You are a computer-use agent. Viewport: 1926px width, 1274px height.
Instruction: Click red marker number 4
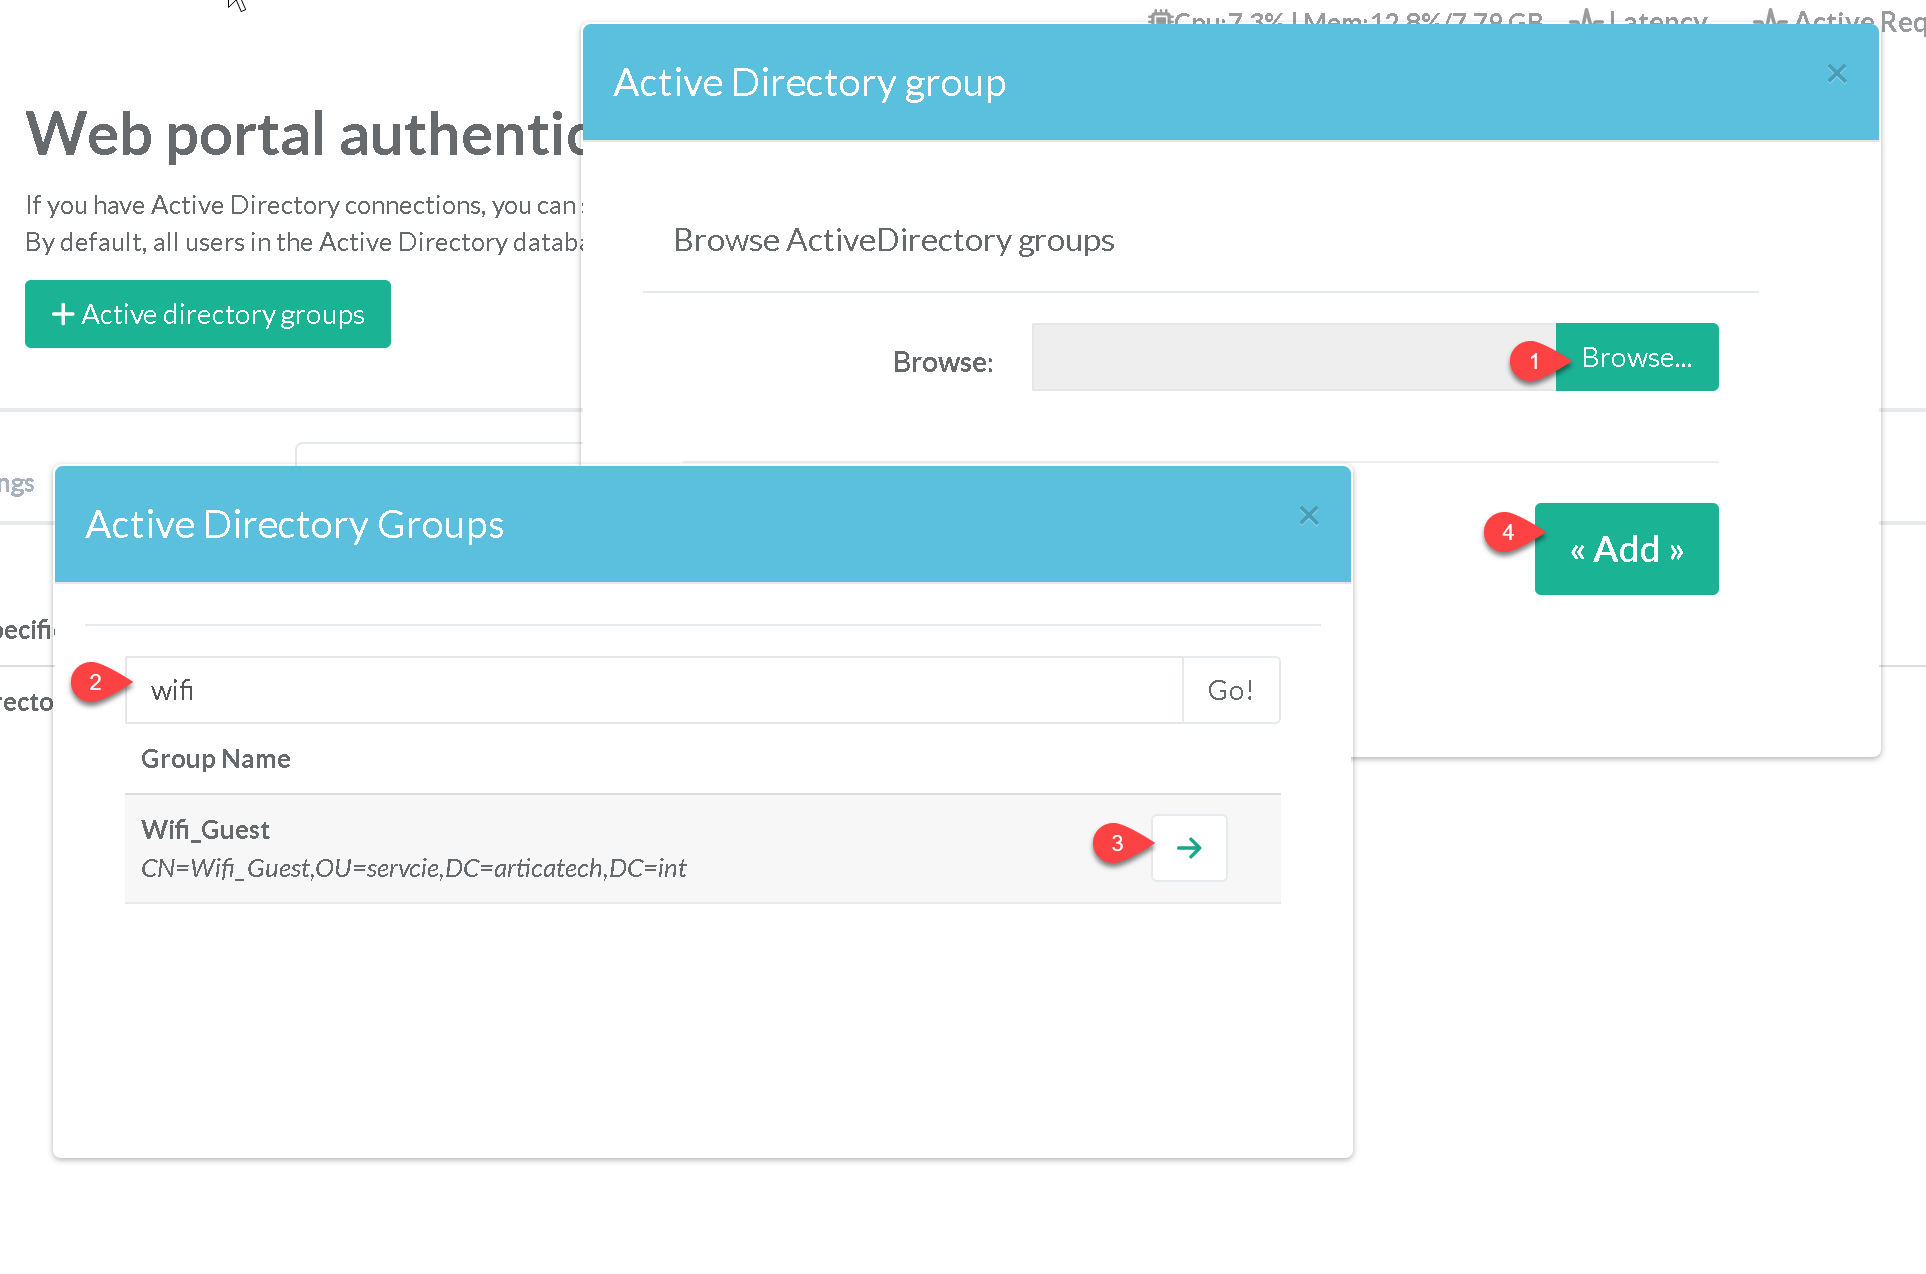tap(1508, 533)
